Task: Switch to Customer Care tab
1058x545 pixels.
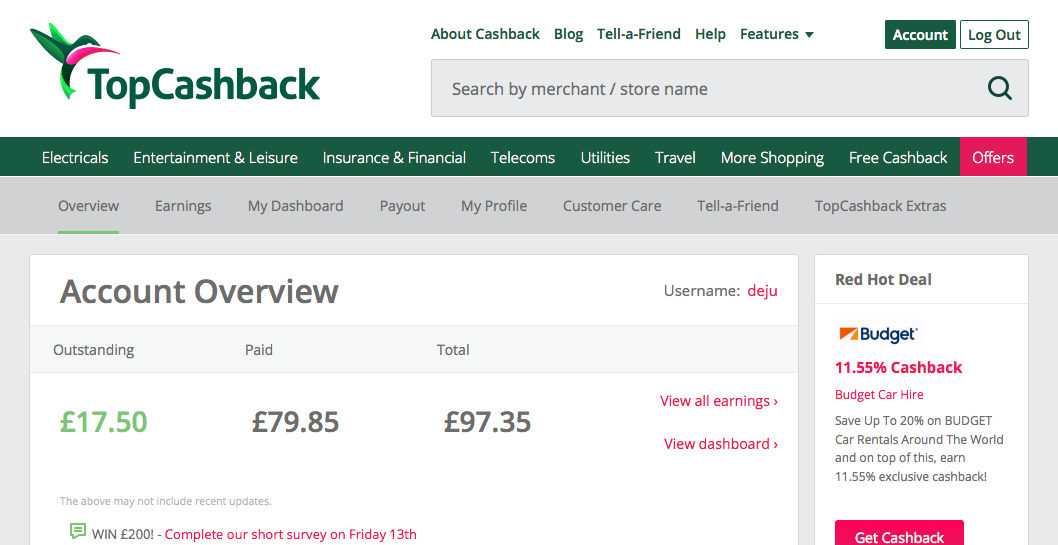Action: 612,206
